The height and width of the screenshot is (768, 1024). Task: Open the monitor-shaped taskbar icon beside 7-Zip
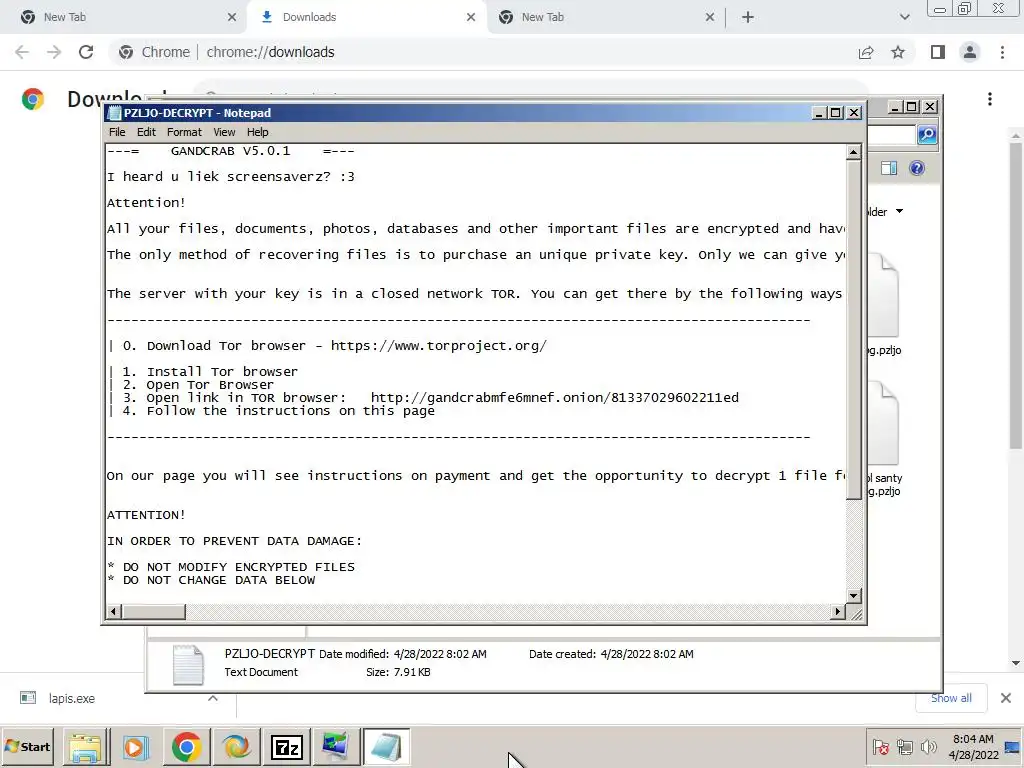tap(336, 747)
